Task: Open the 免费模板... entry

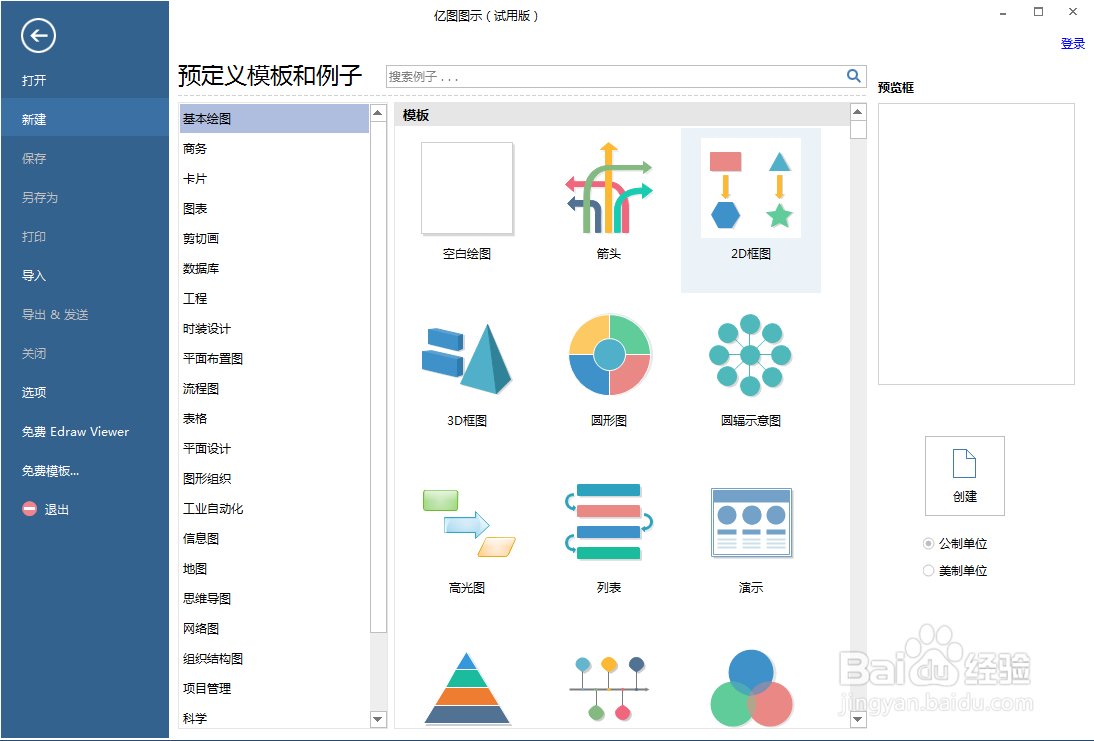Action: click(84, 471)
